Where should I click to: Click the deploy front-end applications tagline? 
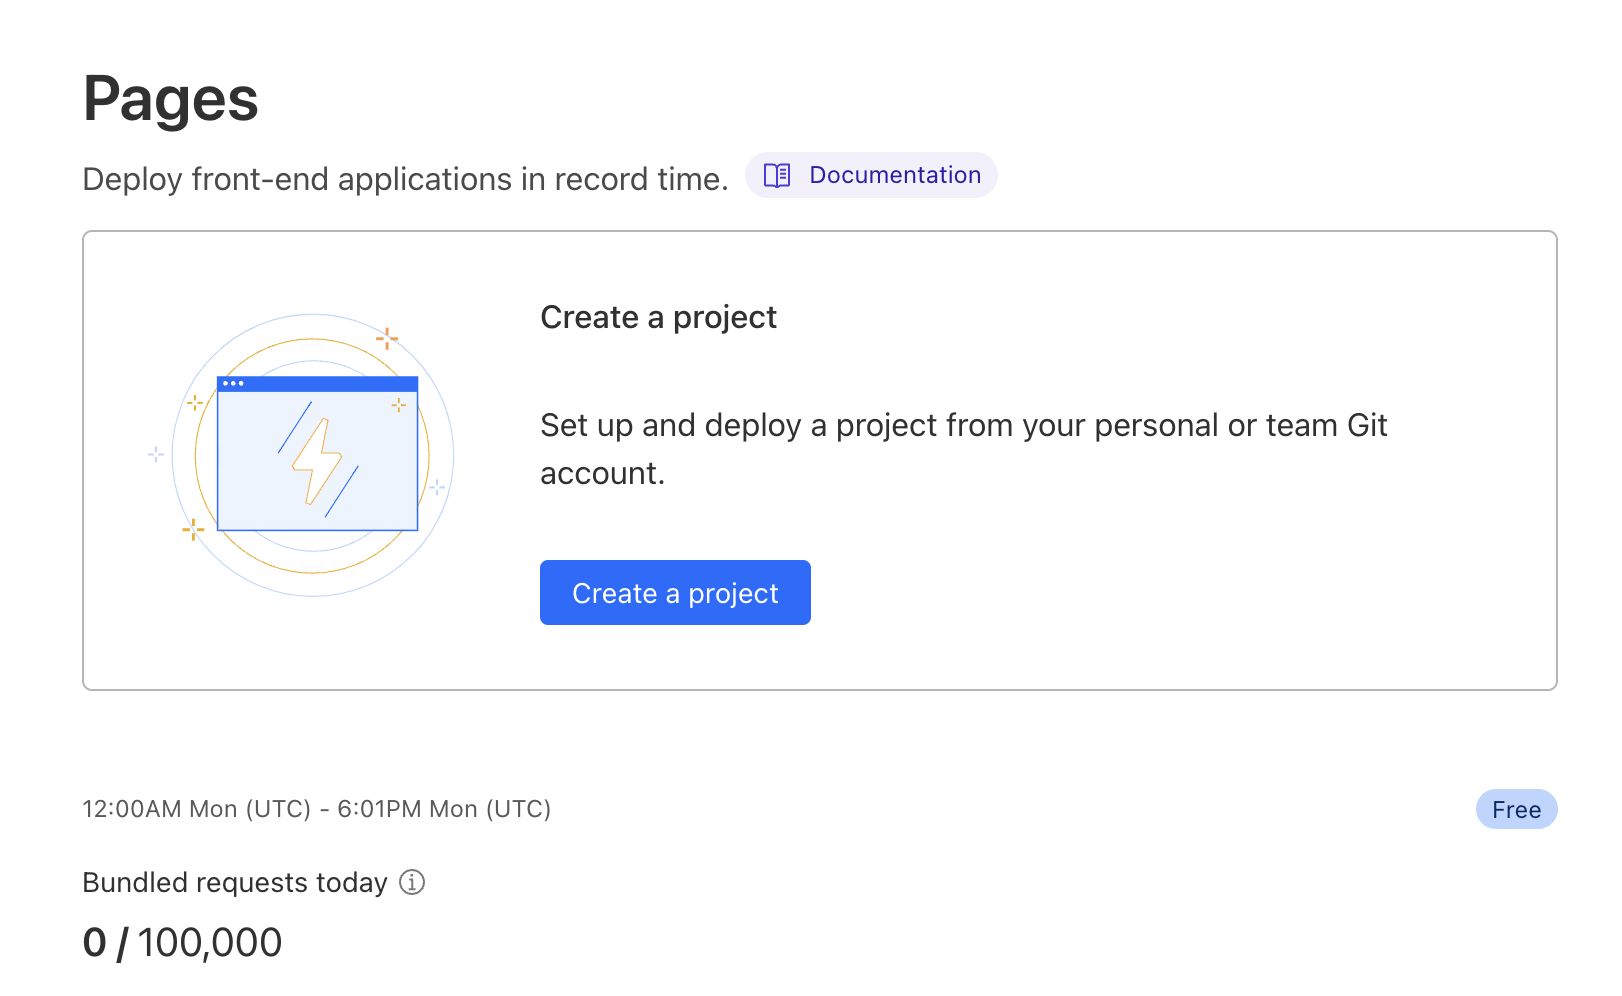pyautogui.click(x=406, y=179)
